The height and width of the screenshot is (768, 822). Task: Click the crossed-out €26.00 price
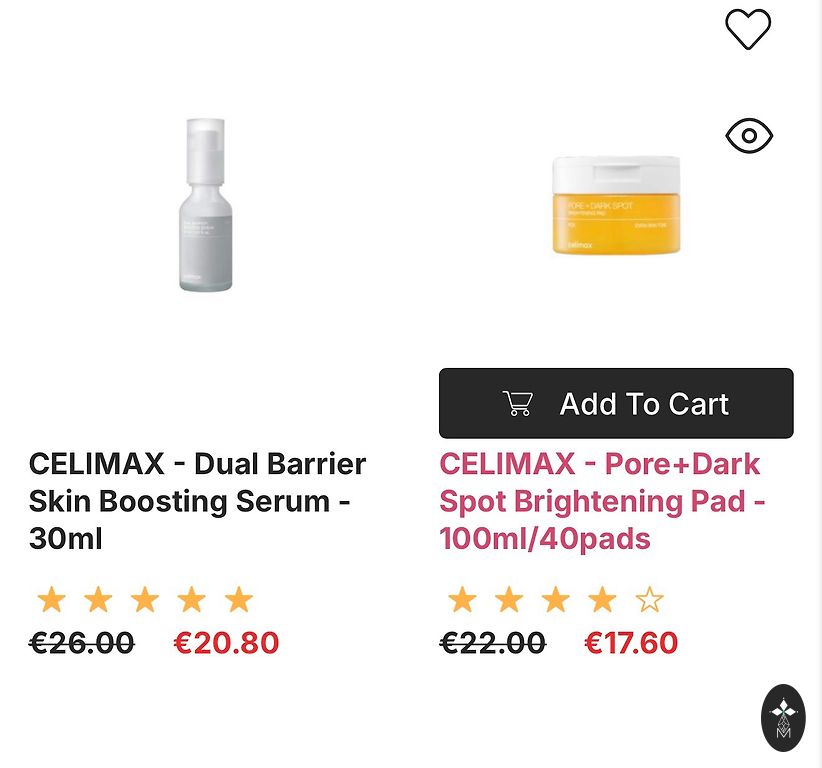pos(82,643)
